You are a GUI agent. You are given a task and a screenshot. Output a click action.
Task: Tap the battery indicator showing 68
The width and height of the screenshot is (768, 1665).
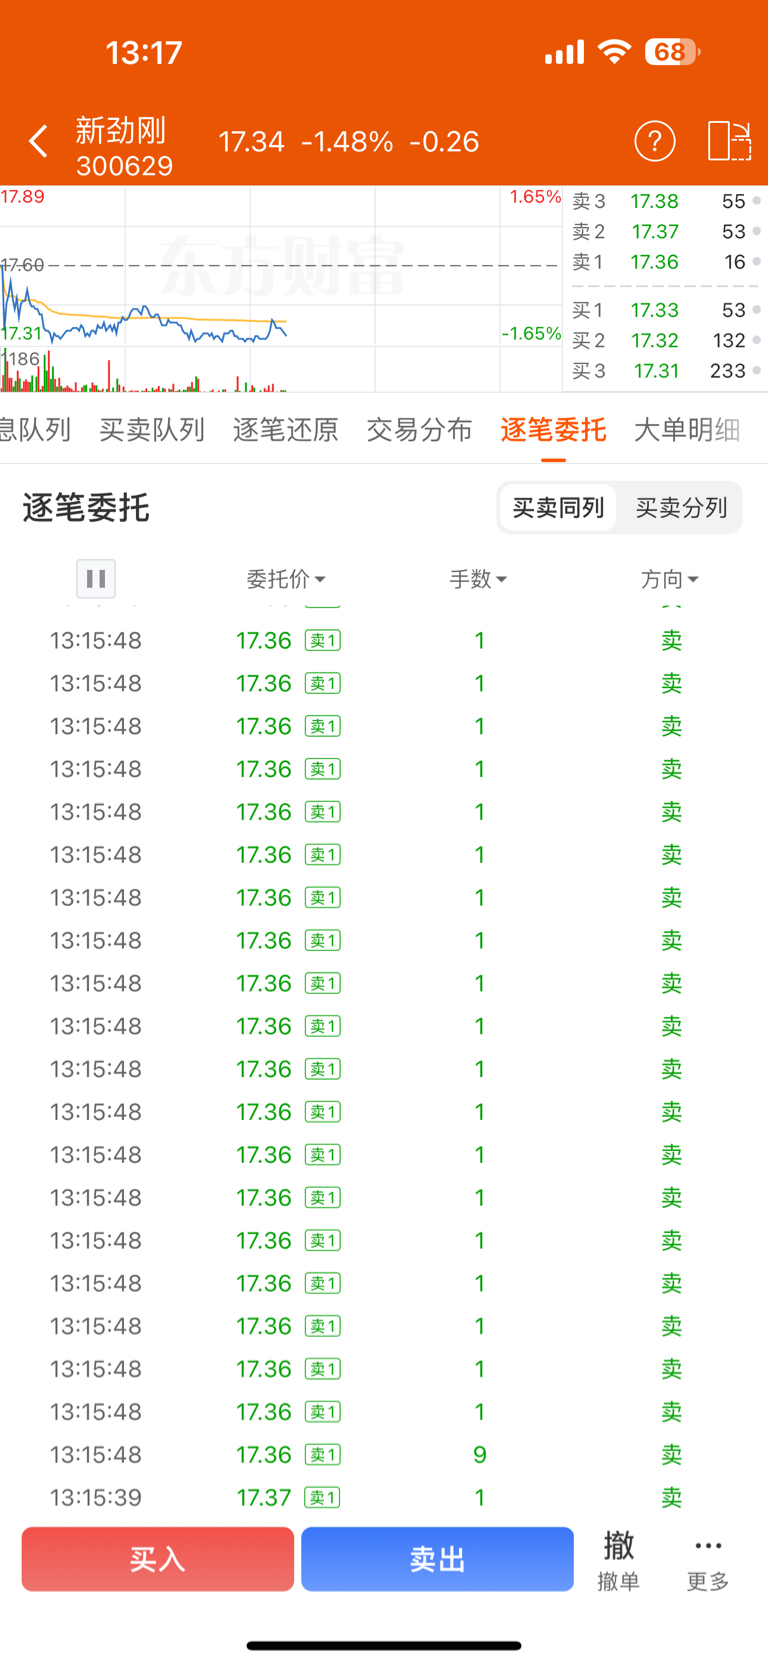pos(672,52)
